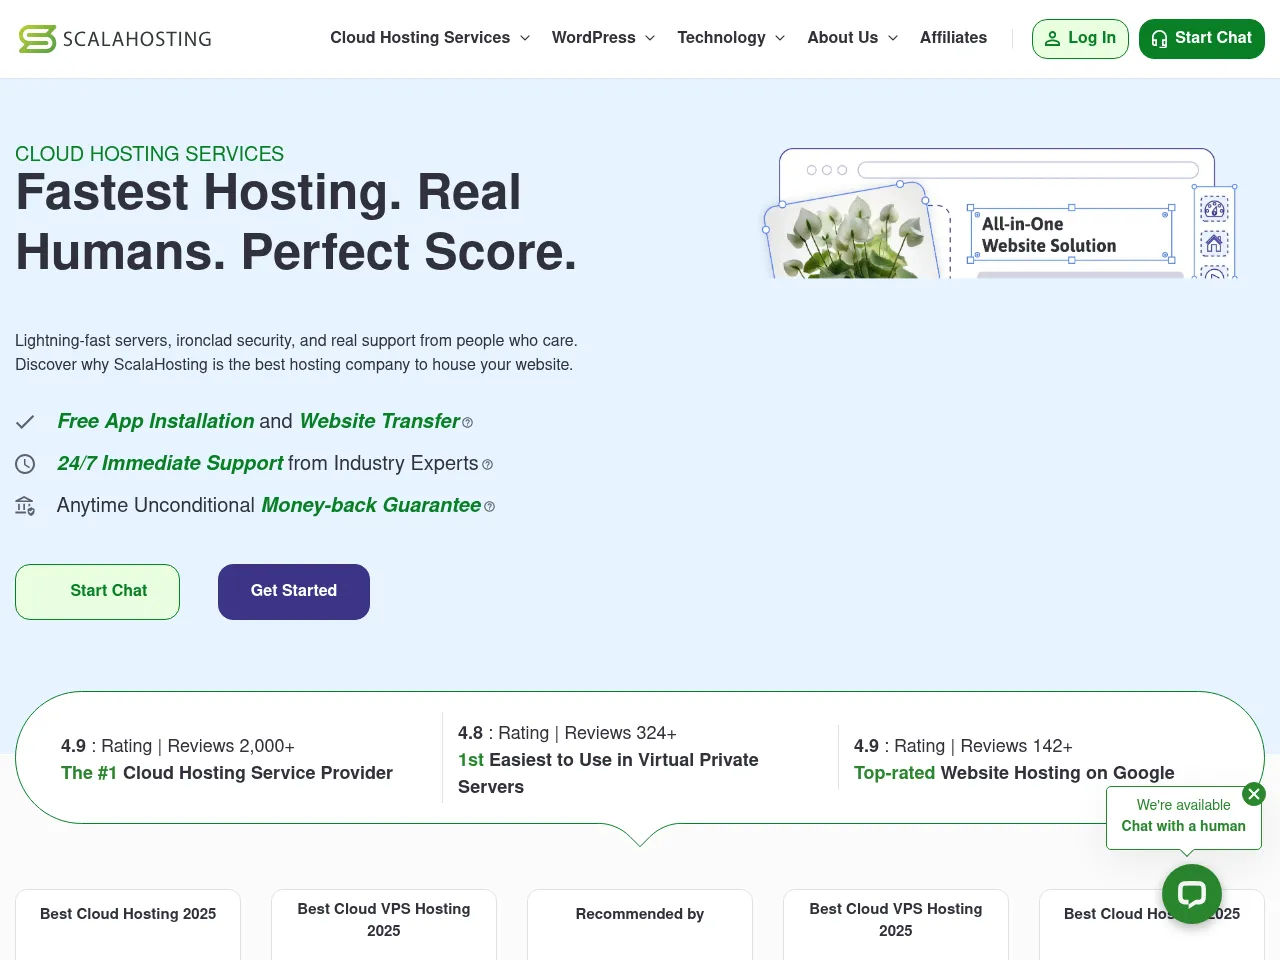Dismiss the 'We're available' chat popup
The width and height of the screenshot is (1280, 960).
[1253, 793]
